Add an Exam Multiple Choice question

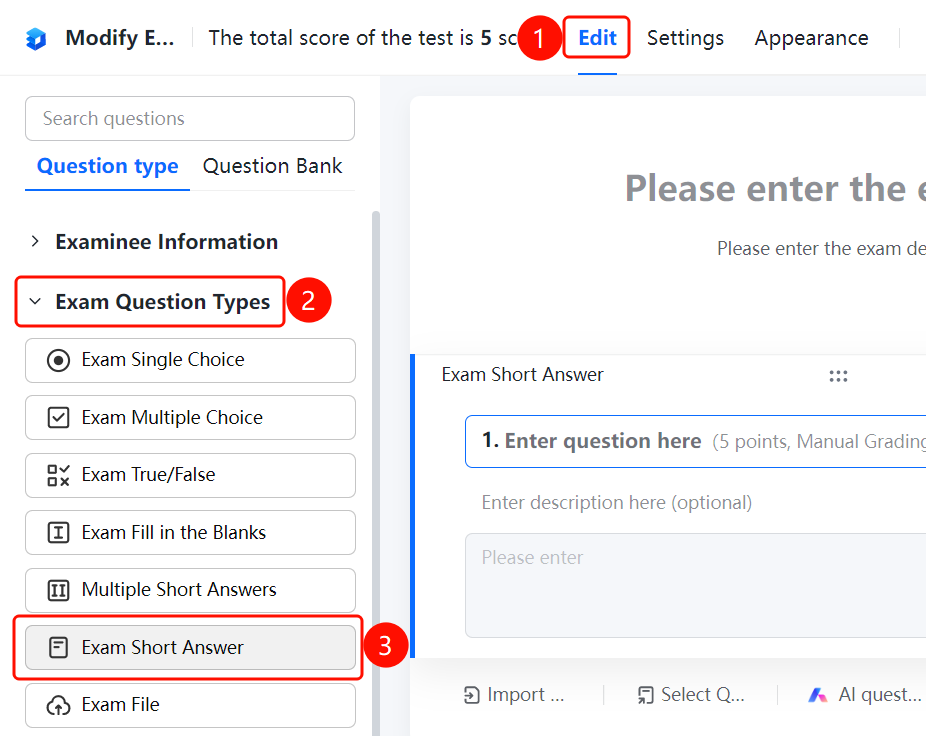click(x=190, y=418)
